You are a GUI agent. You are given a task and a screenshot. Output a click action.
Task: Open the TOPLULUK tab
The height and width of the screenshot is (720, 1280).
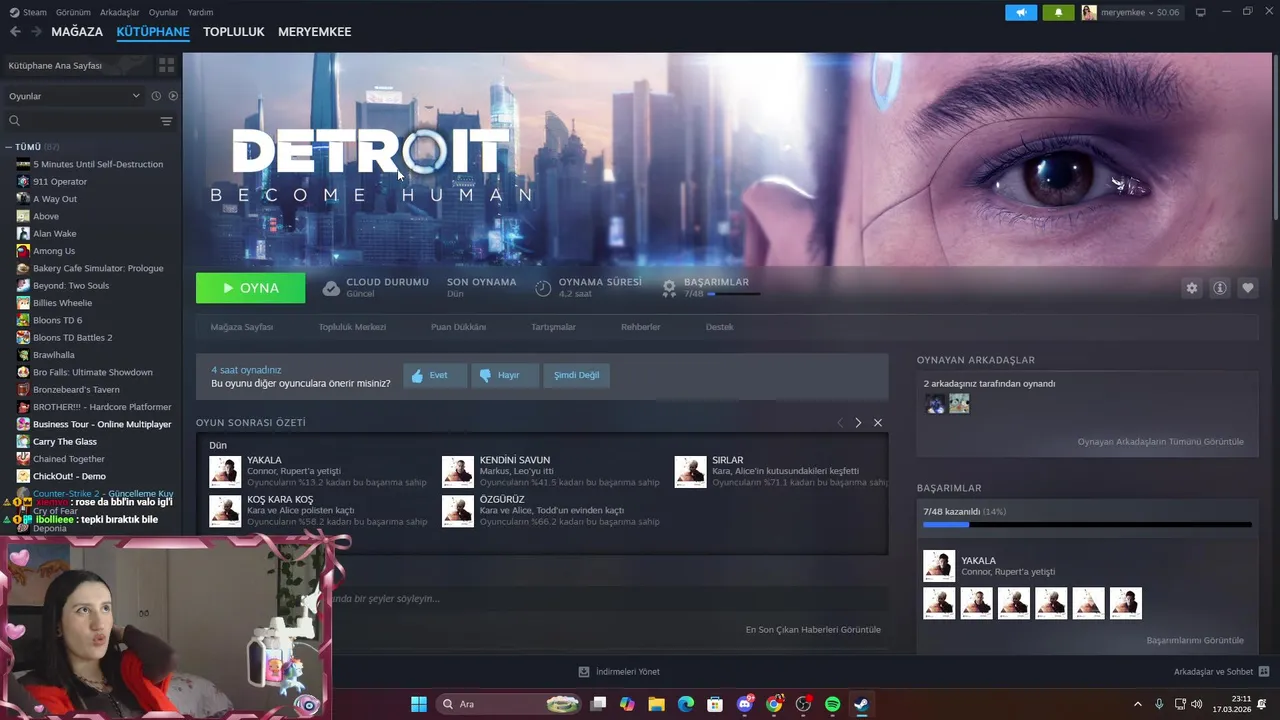234,32
